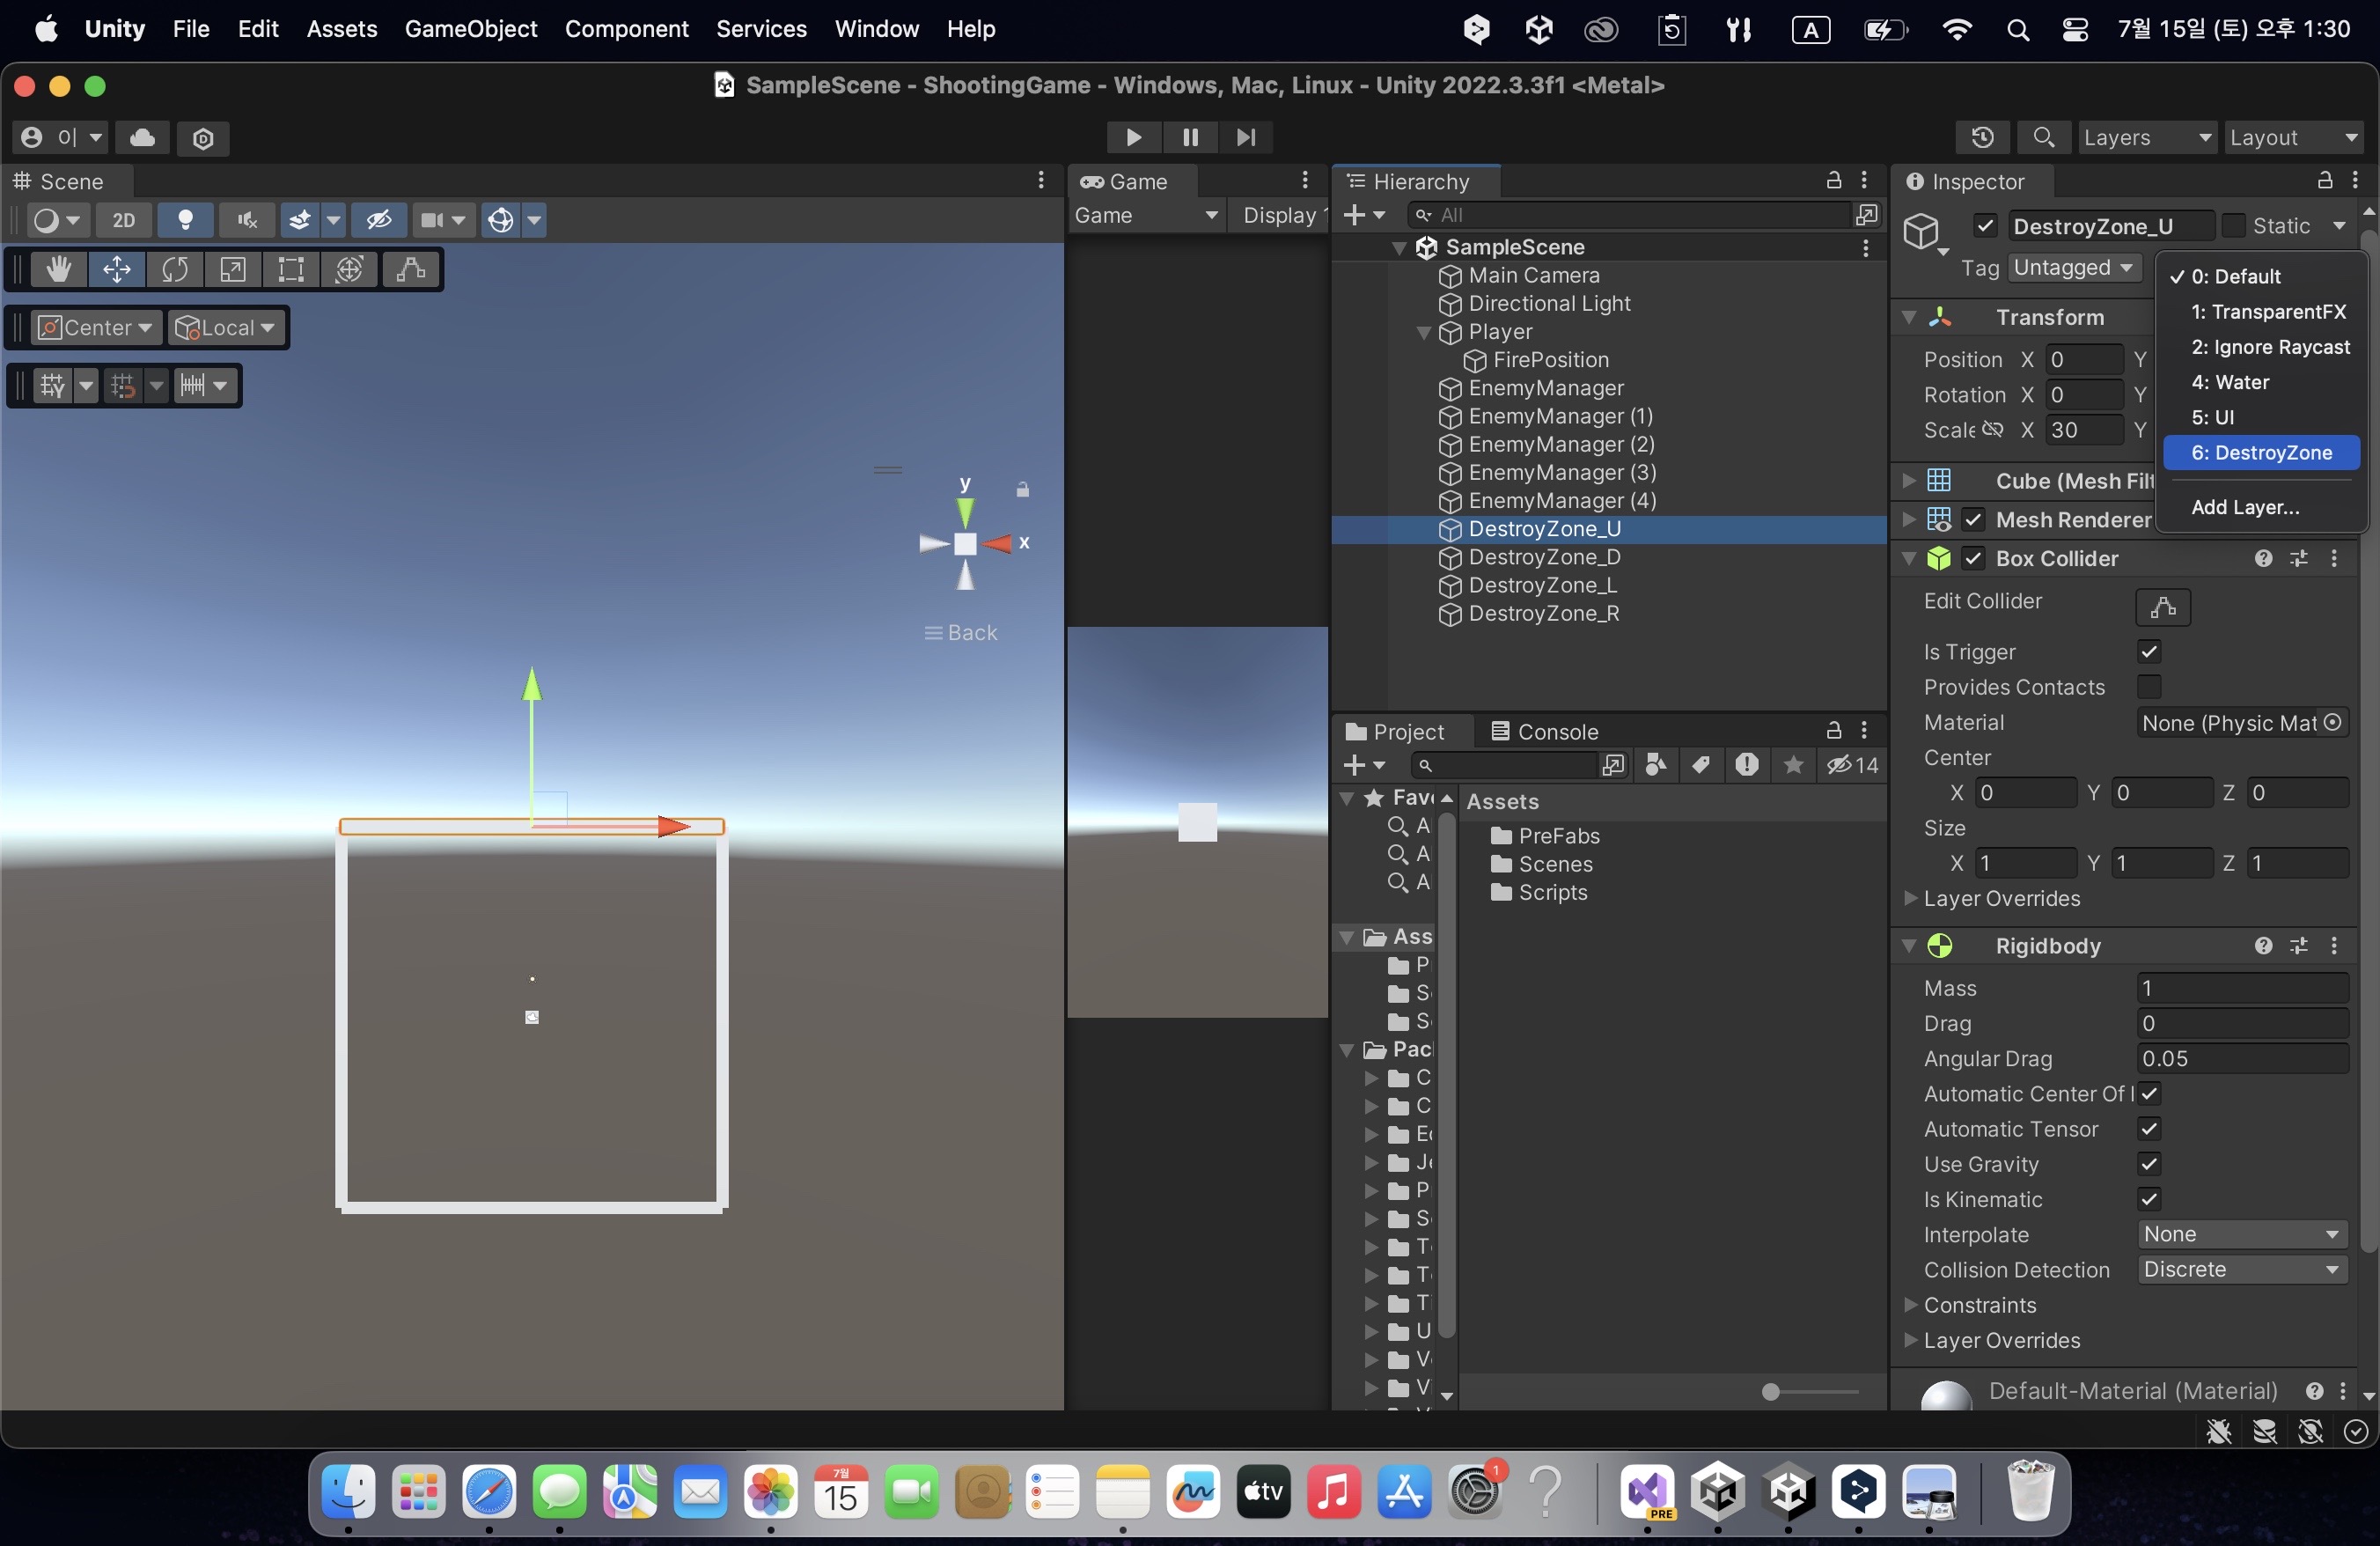
Task: Open Unity cloud services icon
Action: [x=142, y=137]
